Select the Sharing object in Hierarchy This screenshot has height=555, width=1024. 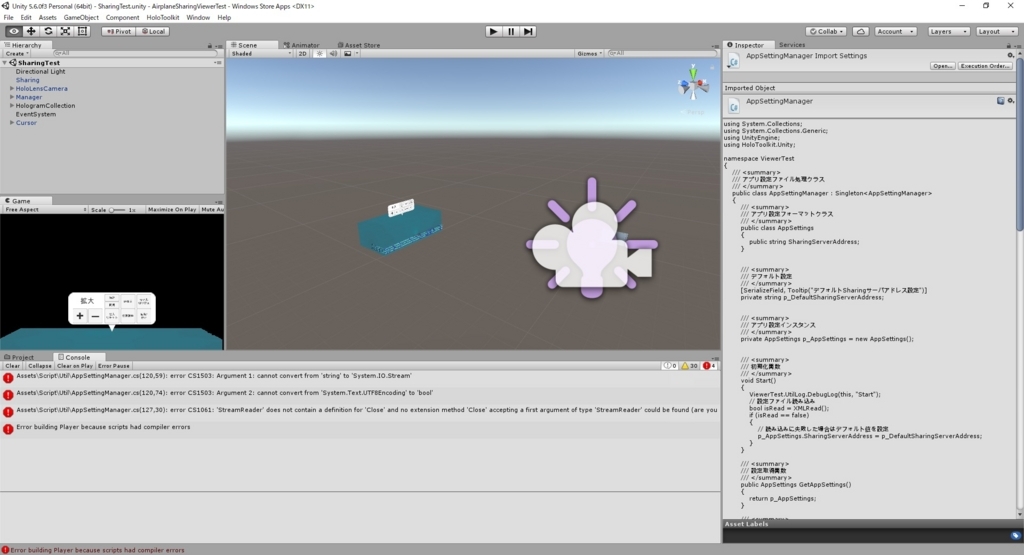pos(27,80)
